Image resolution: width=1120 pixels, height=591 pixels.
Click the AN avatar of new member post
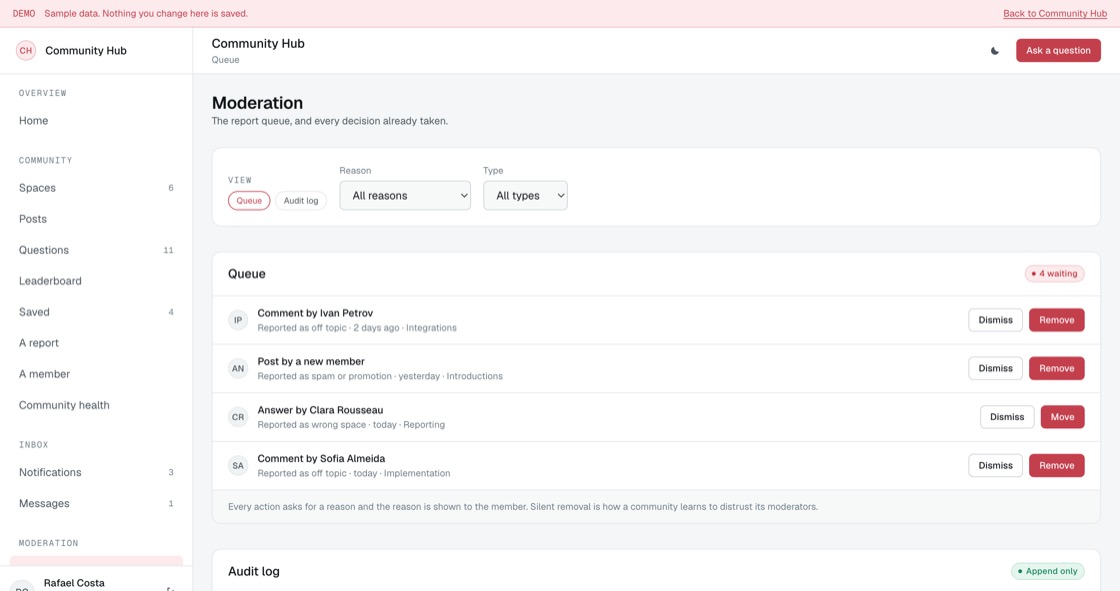pos(238,369)
